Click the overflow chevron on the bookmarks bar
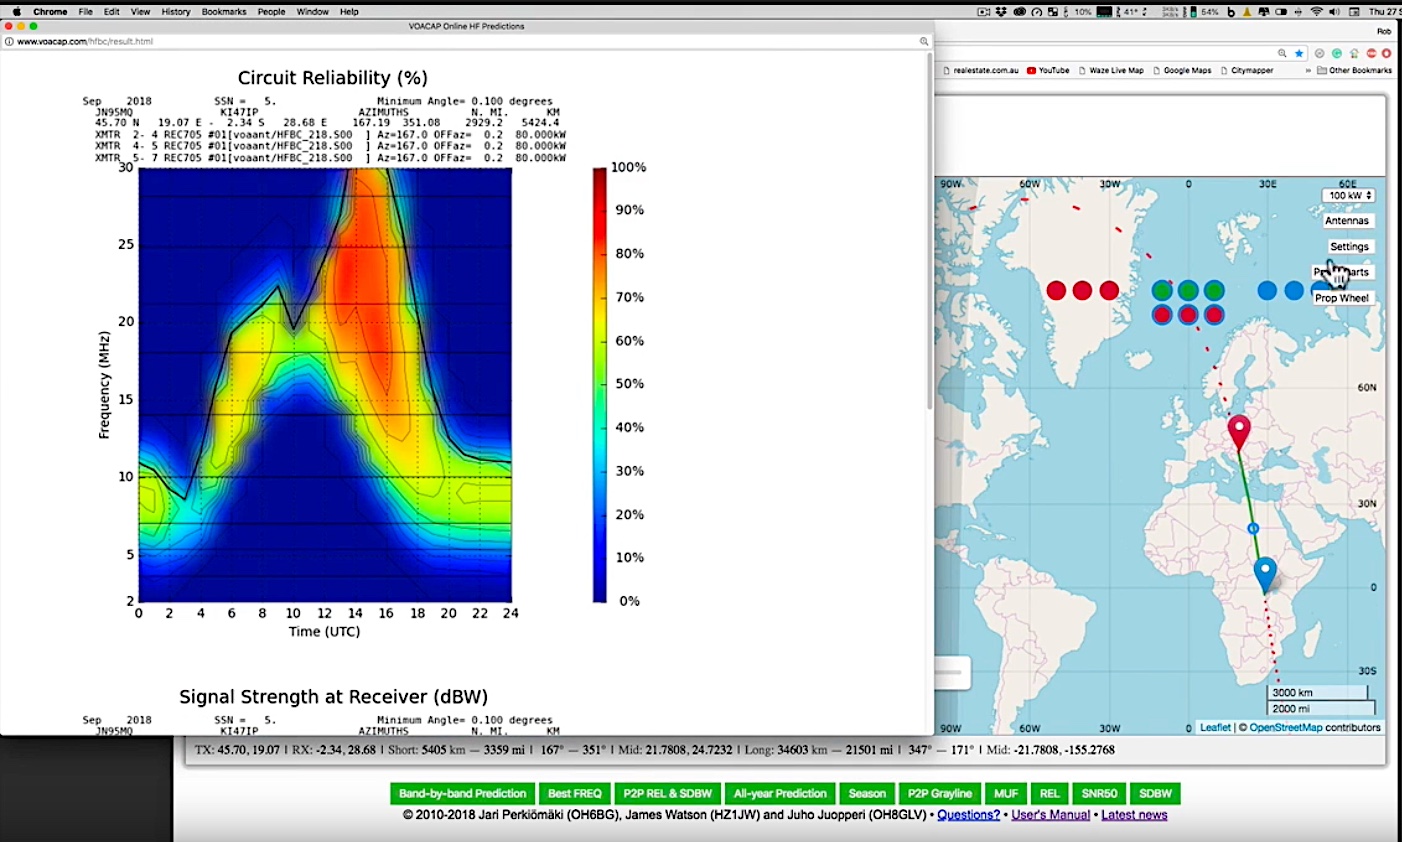Viewport: 1402px width, 842px height. tap(1307, 70)
